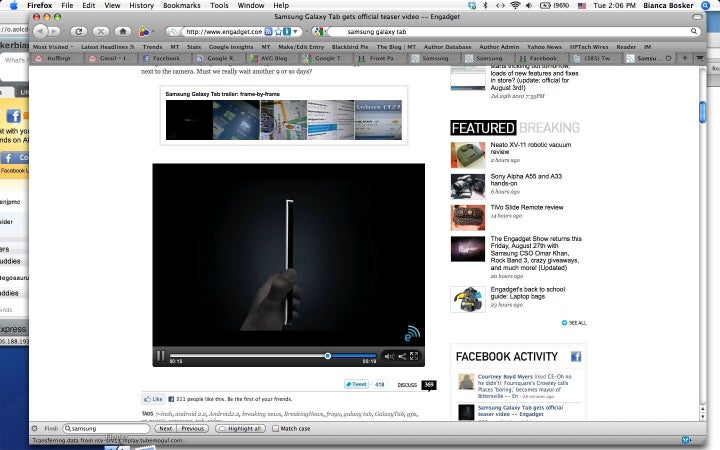
Task: Open the URL bar history dropdown arrow
Action: [296, 32]
